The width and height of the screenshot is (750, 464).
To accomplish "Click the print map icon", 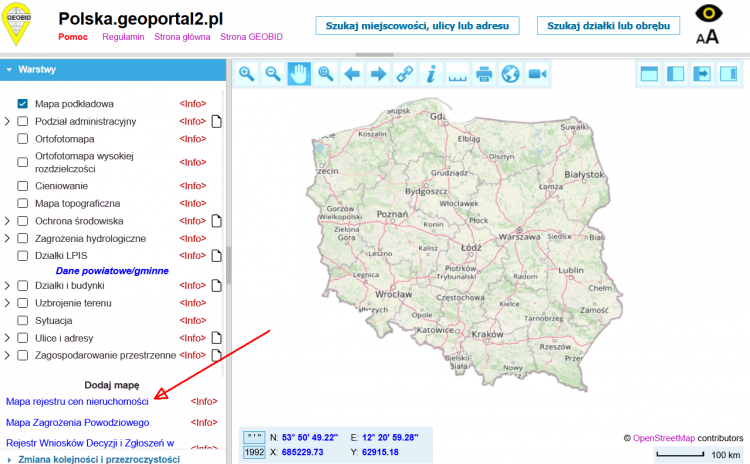I will 484,74.
